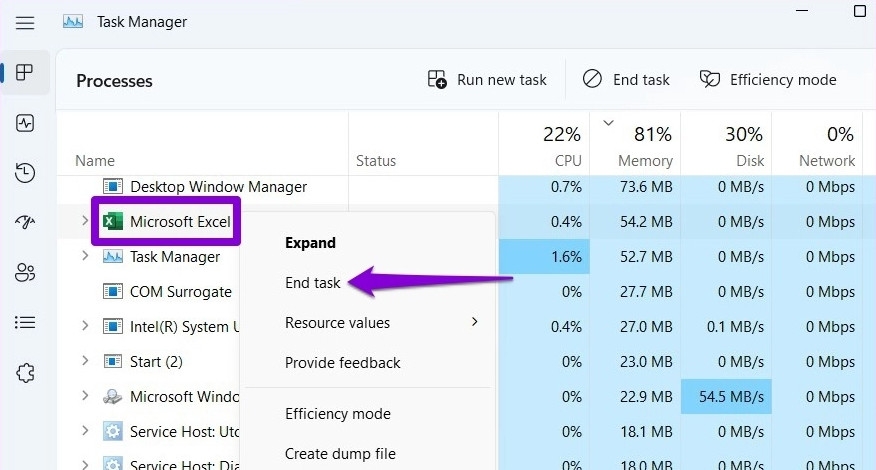Click the Desktop Window Manager process icon
Viewport: 876px width, 470px height.
[x=113, y=186]
